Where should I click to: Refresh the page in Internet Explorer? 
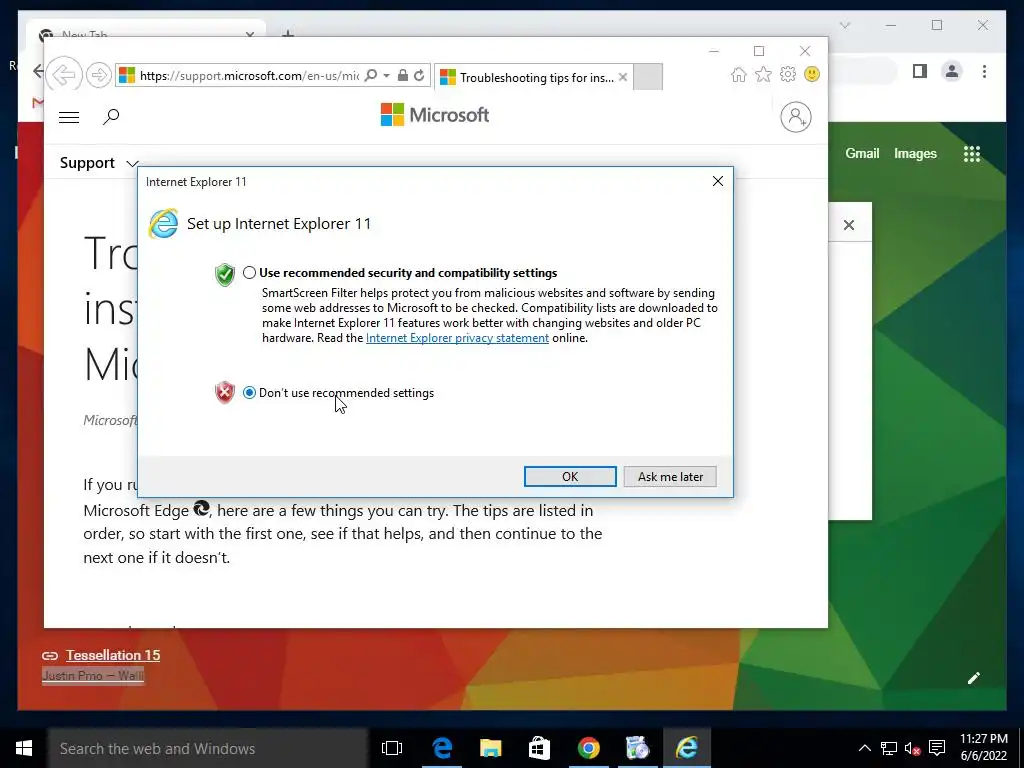click(x=419, y=75)
